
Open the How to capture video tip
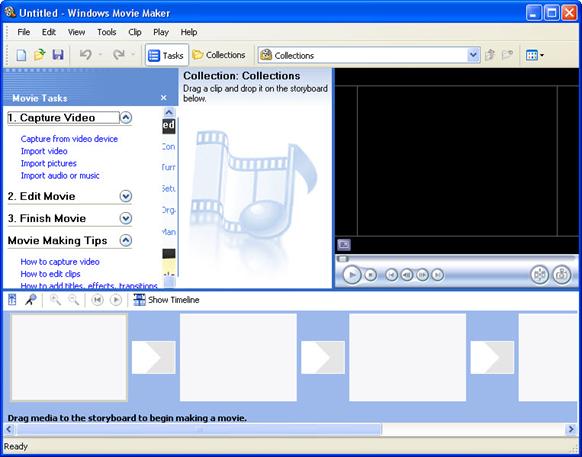click(60, 262)
